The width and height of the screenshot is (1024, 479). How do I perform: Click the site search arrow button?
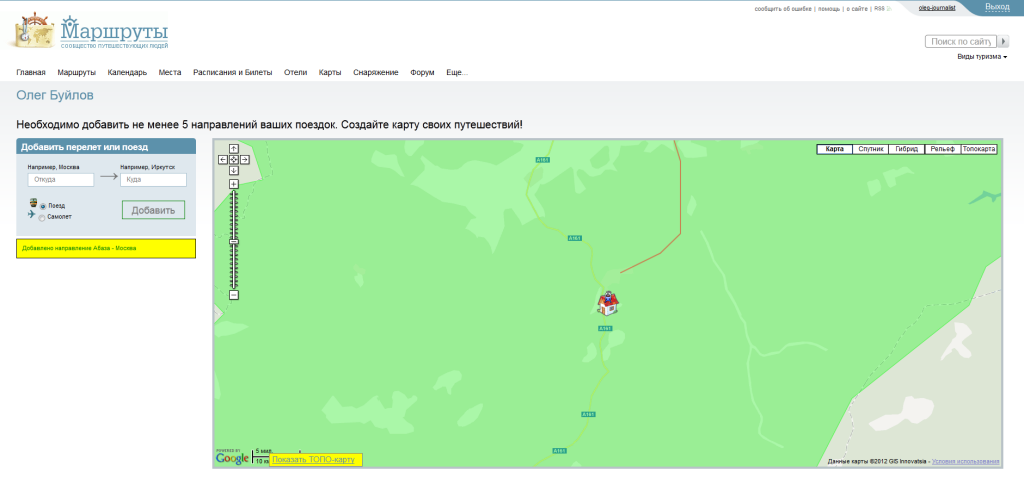(x=1003, y=41)
